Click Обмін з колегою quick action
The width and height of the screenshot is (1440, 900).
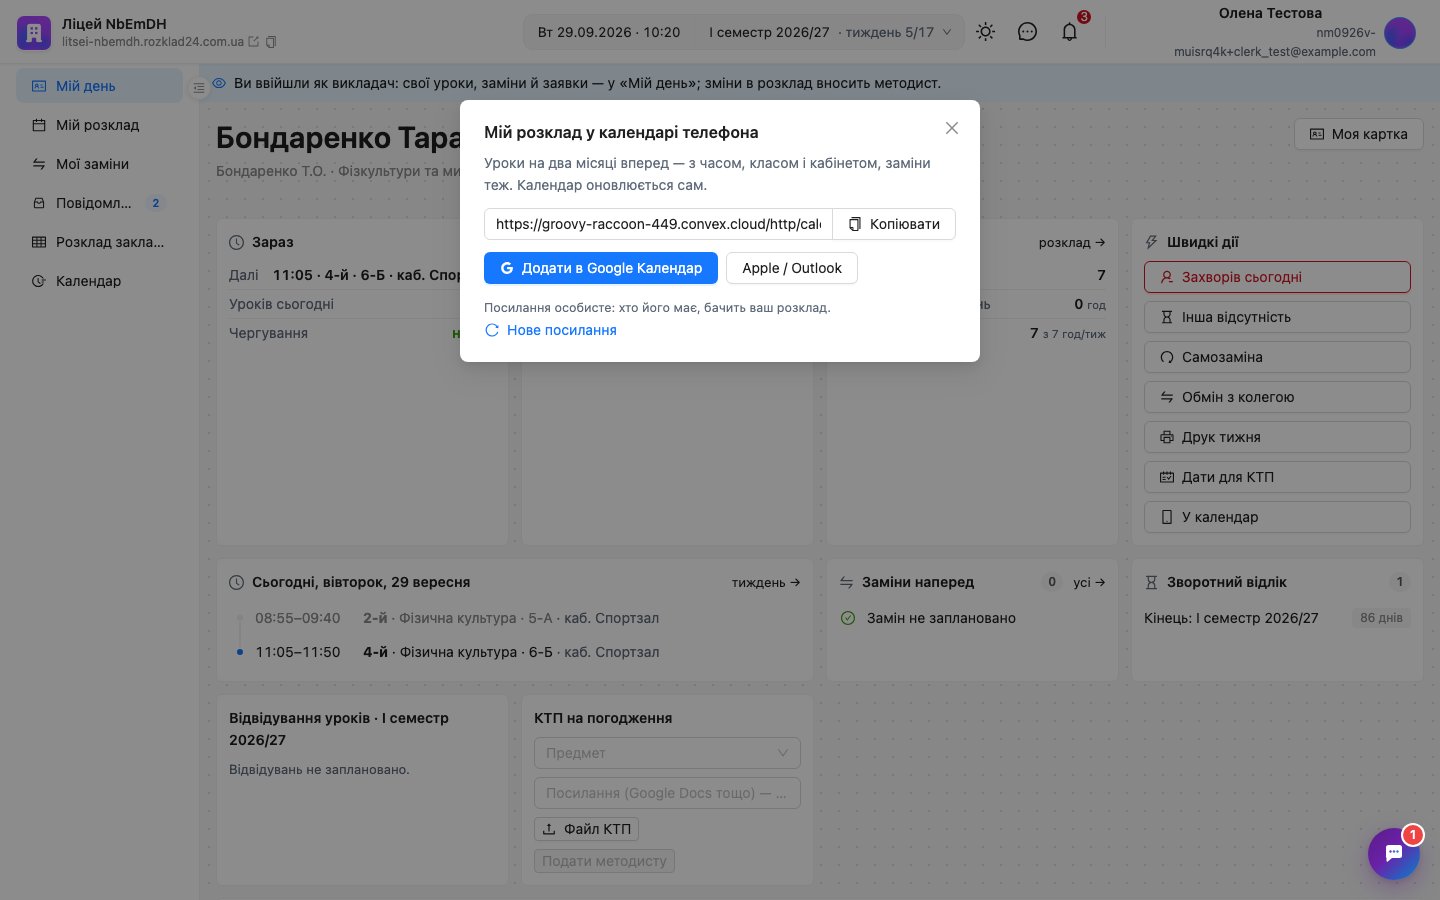click(x=1277, y=397)
